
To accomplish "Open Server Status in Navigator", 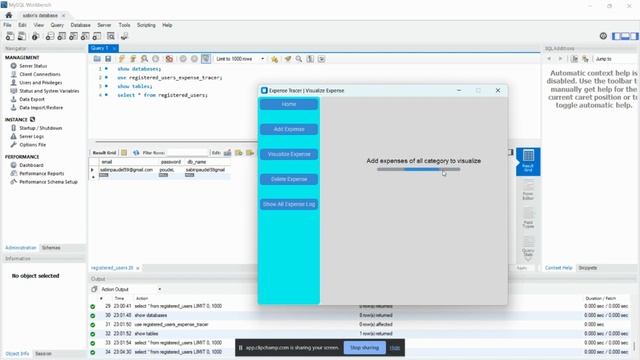I will coord(33,66).
